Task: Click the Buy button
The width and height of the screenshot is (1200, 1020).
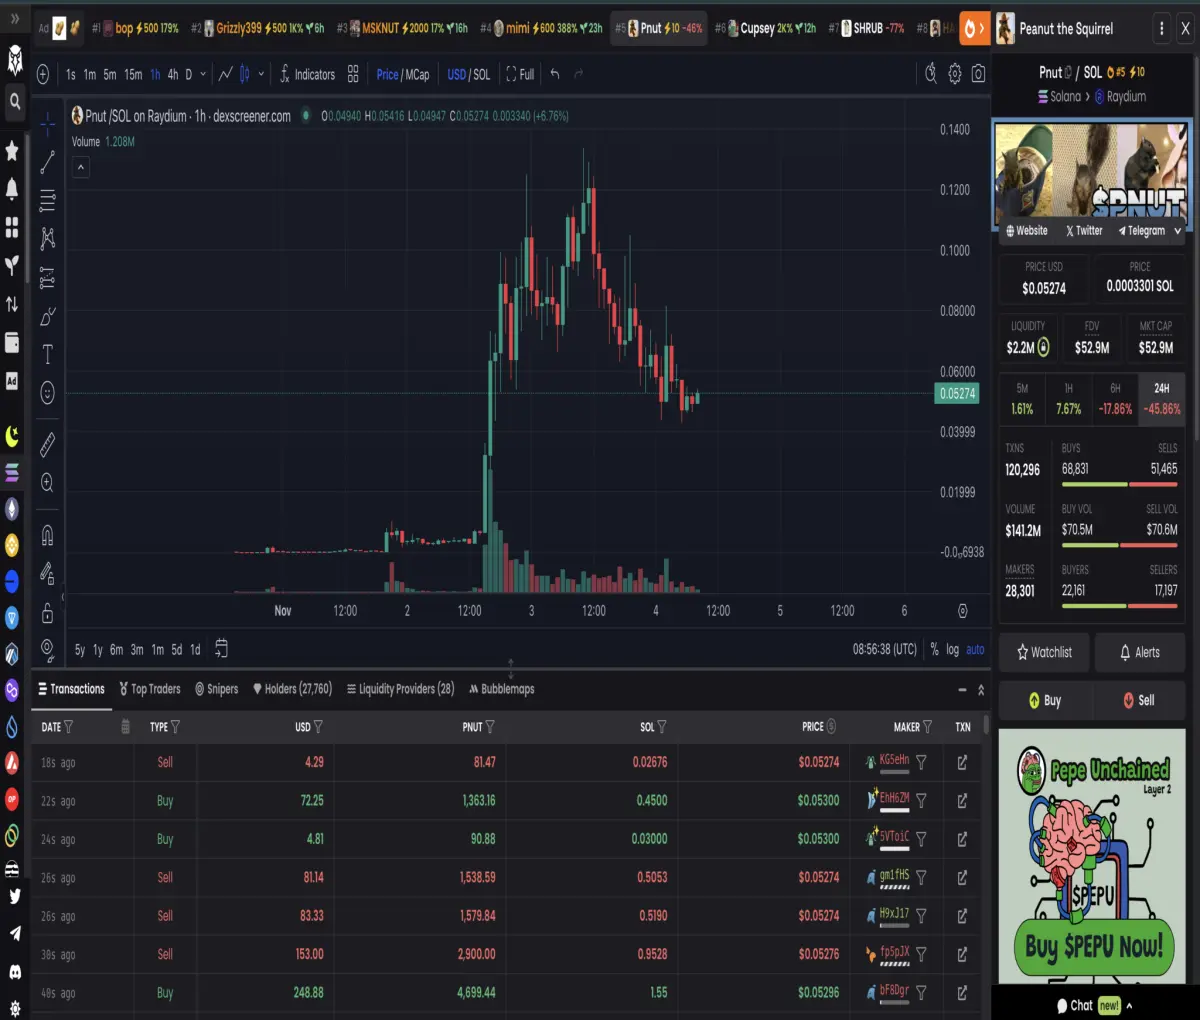Action: click(x=1044, y=700)
